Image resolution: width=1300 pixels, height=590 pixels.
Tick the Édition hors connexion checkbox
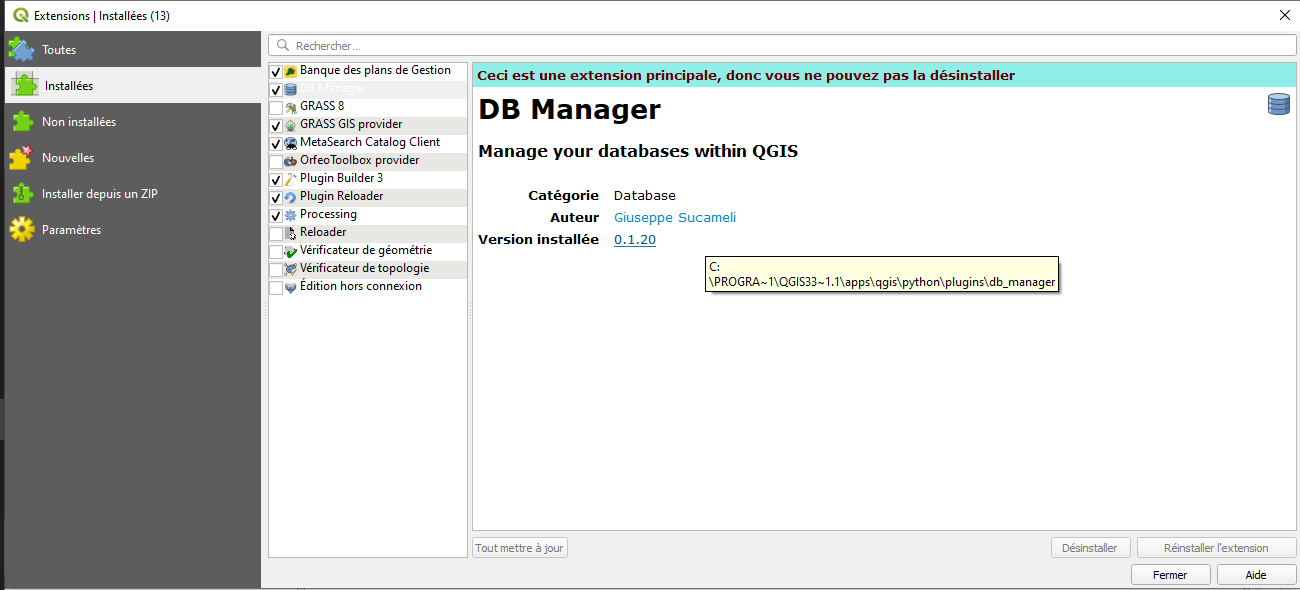coord(276,287)
